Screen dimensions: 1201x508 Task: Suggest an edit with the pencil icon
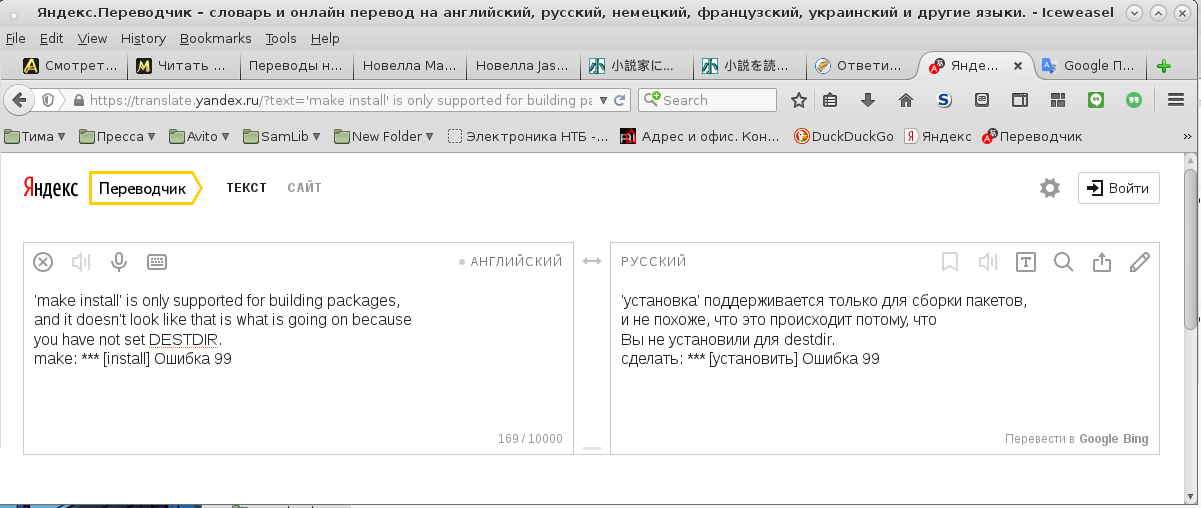click(x=1139, y=262)
